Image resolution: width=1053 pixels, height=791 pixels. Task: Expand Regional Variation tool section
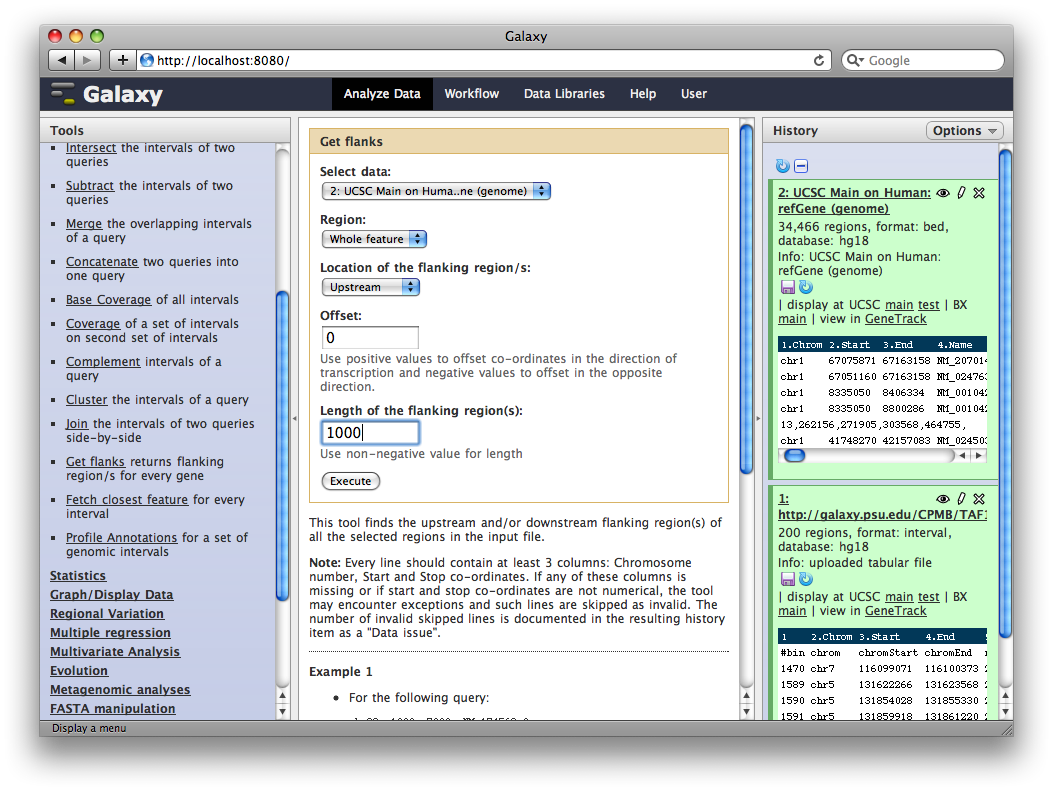(x=107, y=614)
